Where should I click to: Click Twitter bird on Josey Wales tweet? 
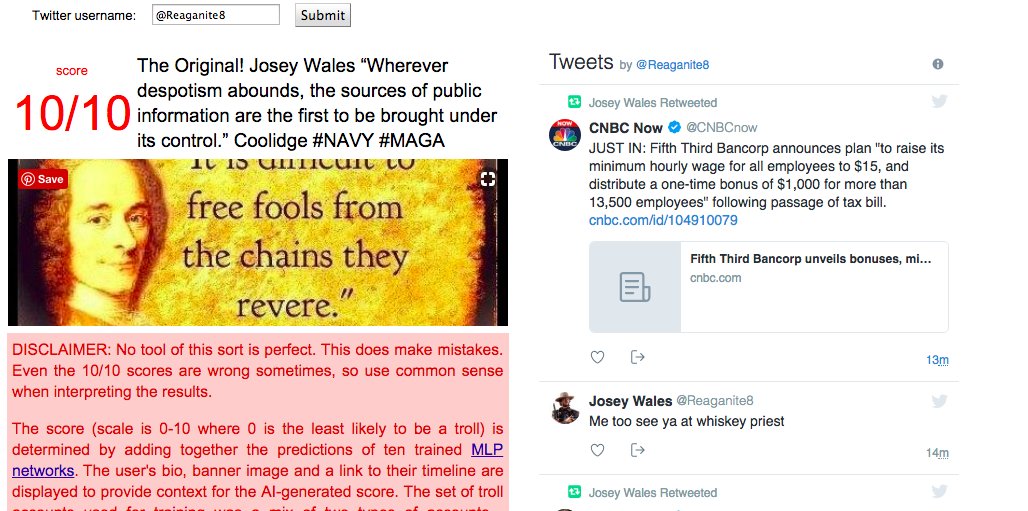coord(939,401)
